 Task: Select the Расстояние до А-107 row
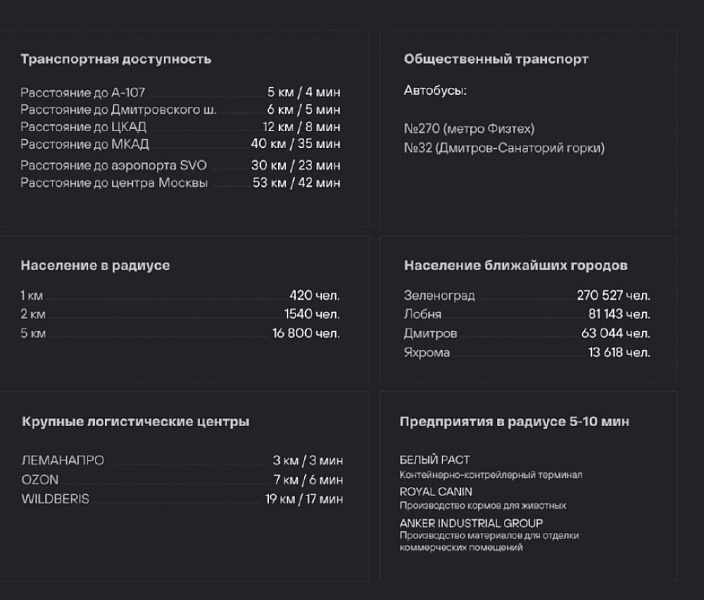[180, 92]
